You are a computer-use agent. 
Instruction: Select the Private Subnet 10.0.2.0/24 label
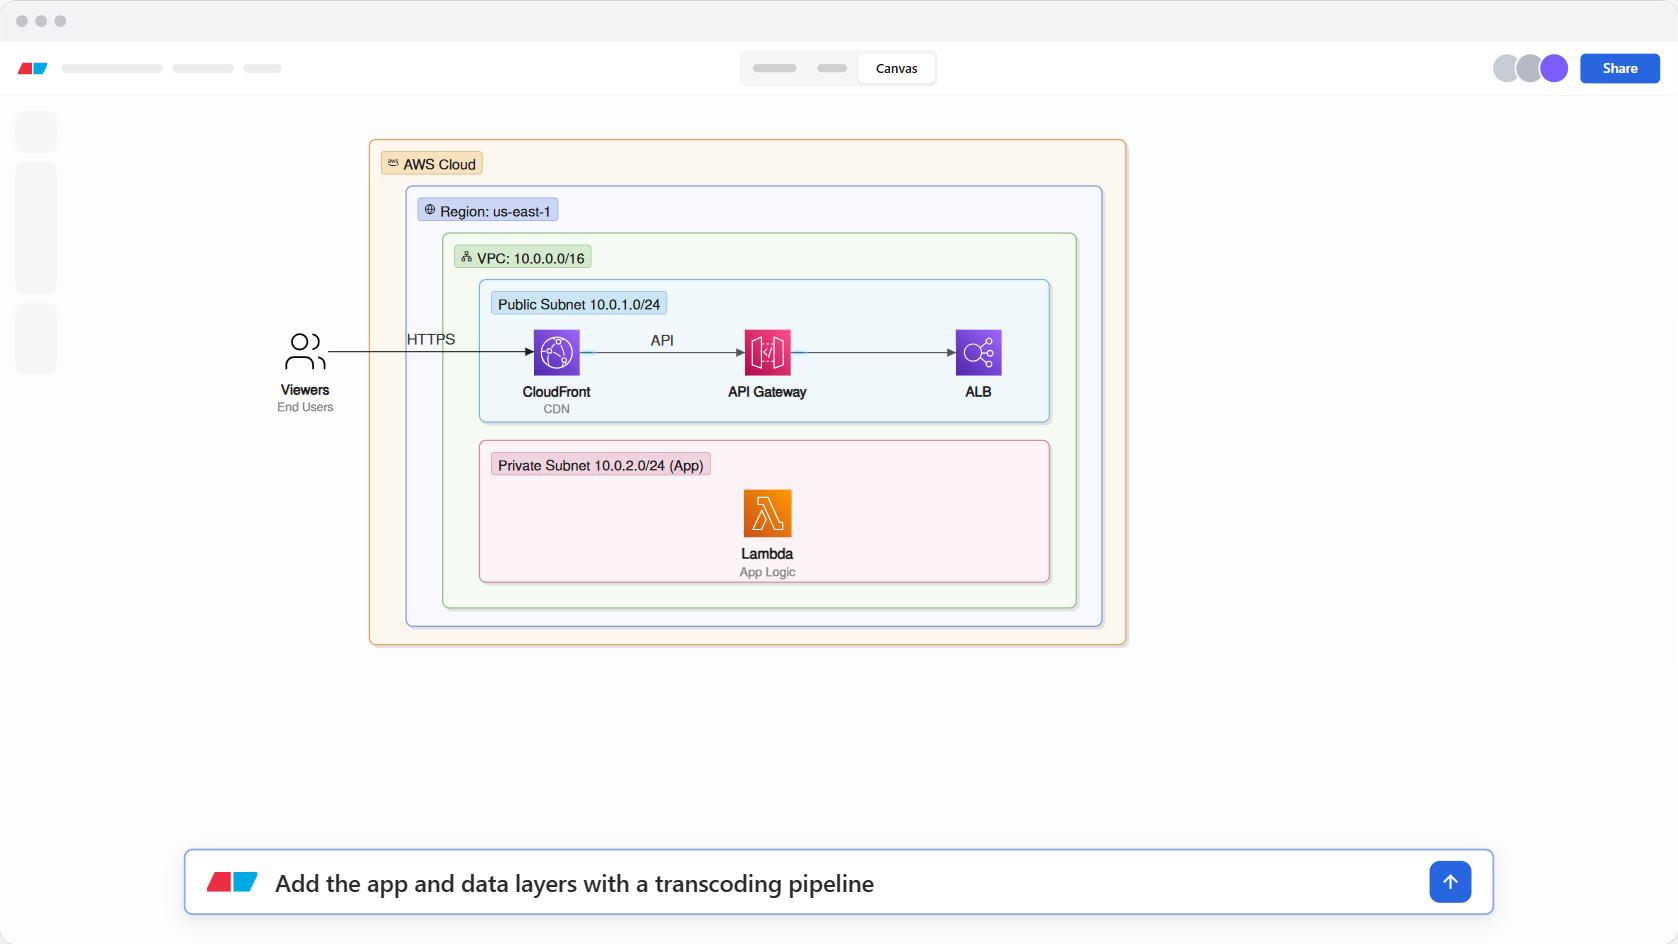click(601, 465)
